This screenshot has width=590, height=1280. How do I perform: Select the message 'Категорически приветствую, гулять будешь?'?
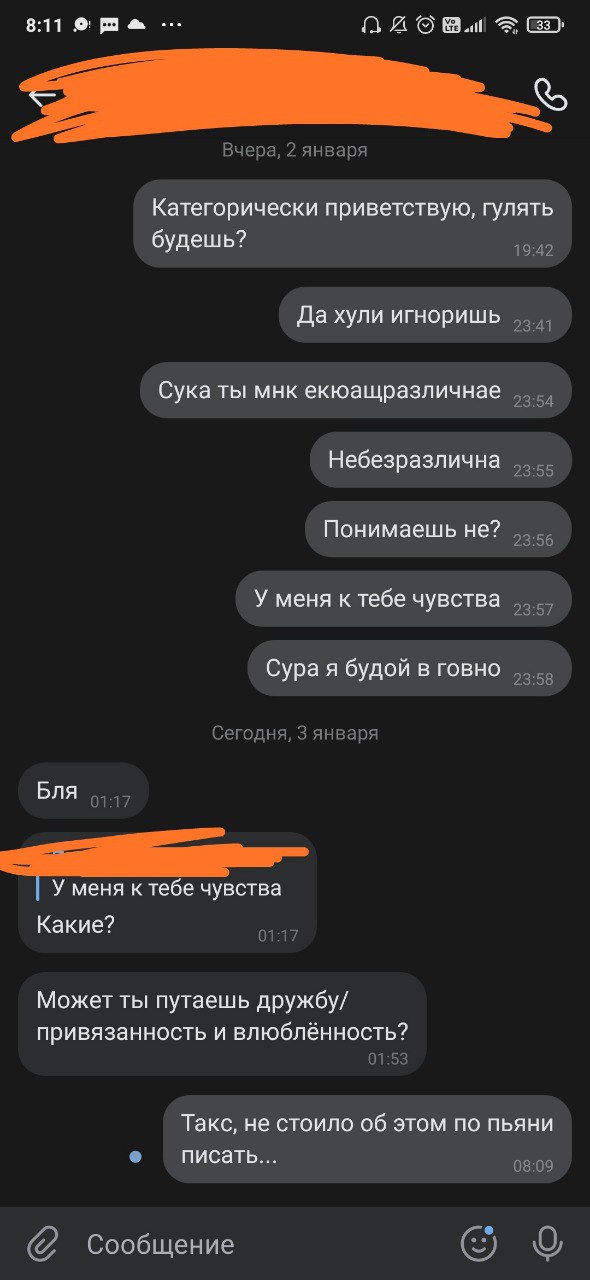[352, 223]
